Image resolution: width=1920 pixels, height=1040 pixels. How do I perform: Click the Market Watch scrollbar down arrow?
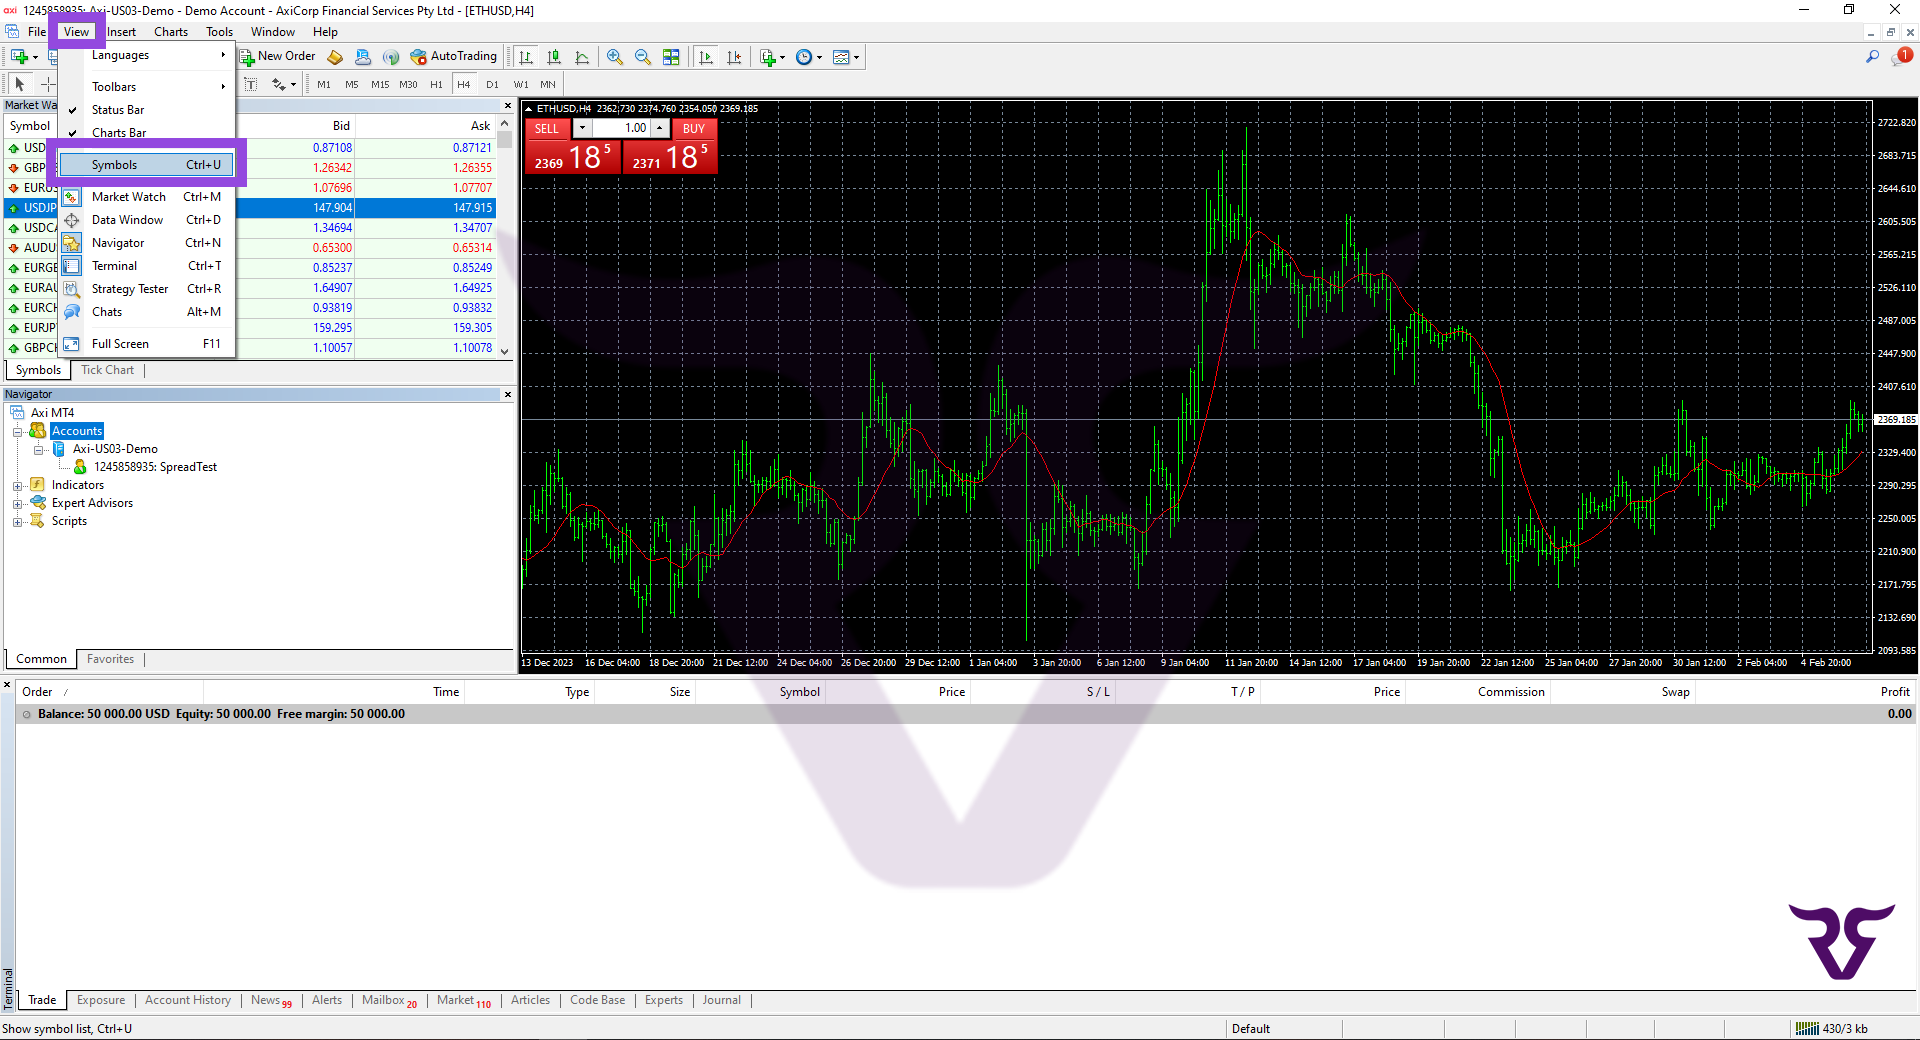[505, 351]
